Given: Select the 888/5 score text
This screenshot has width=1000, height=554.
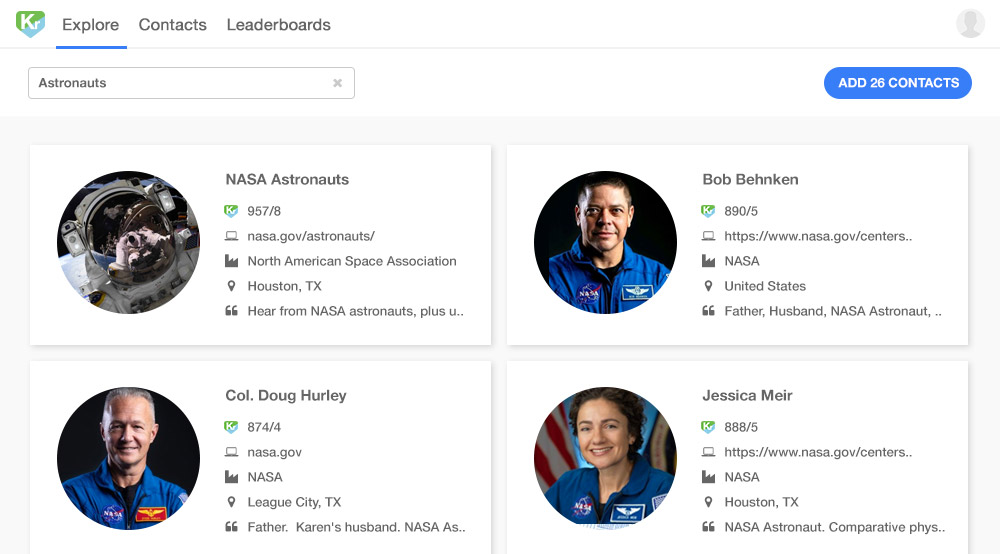Looking at the screenshot, I should point(741,427).
